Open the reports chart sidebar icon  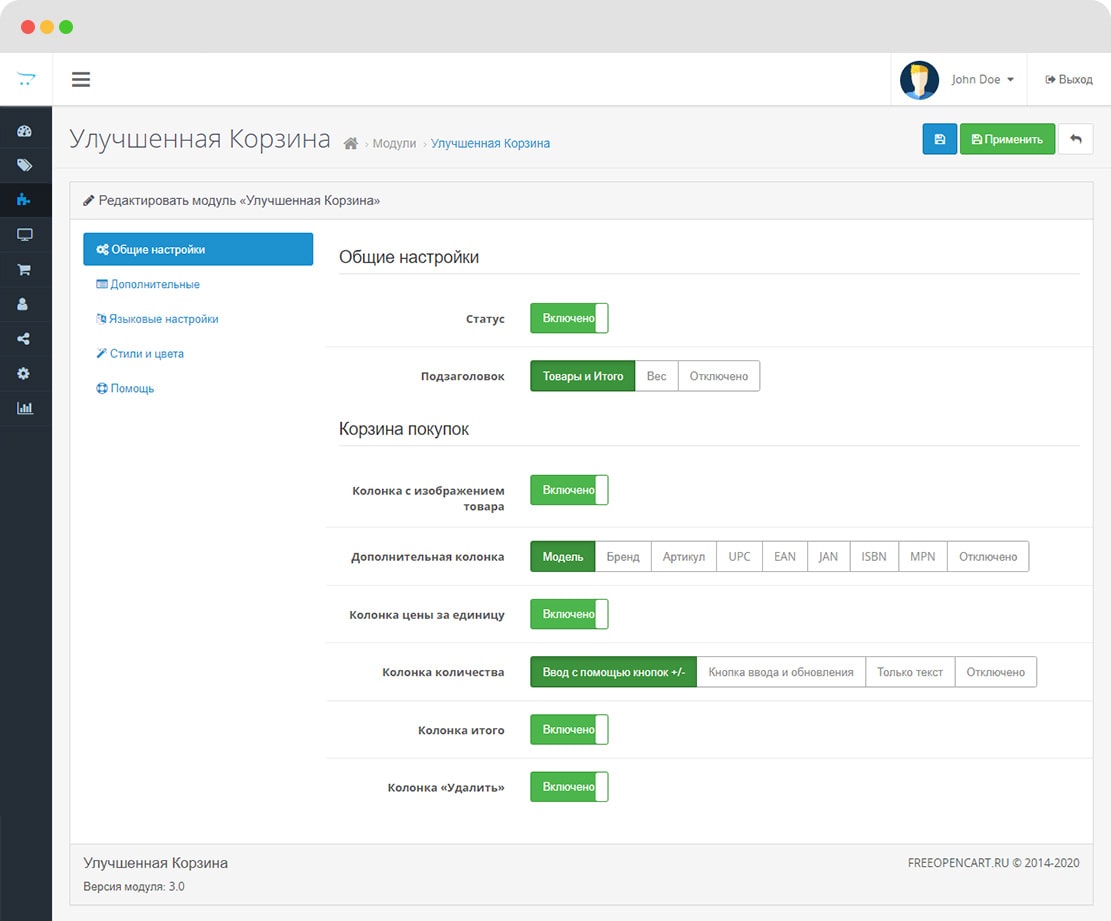pos(25,408)
